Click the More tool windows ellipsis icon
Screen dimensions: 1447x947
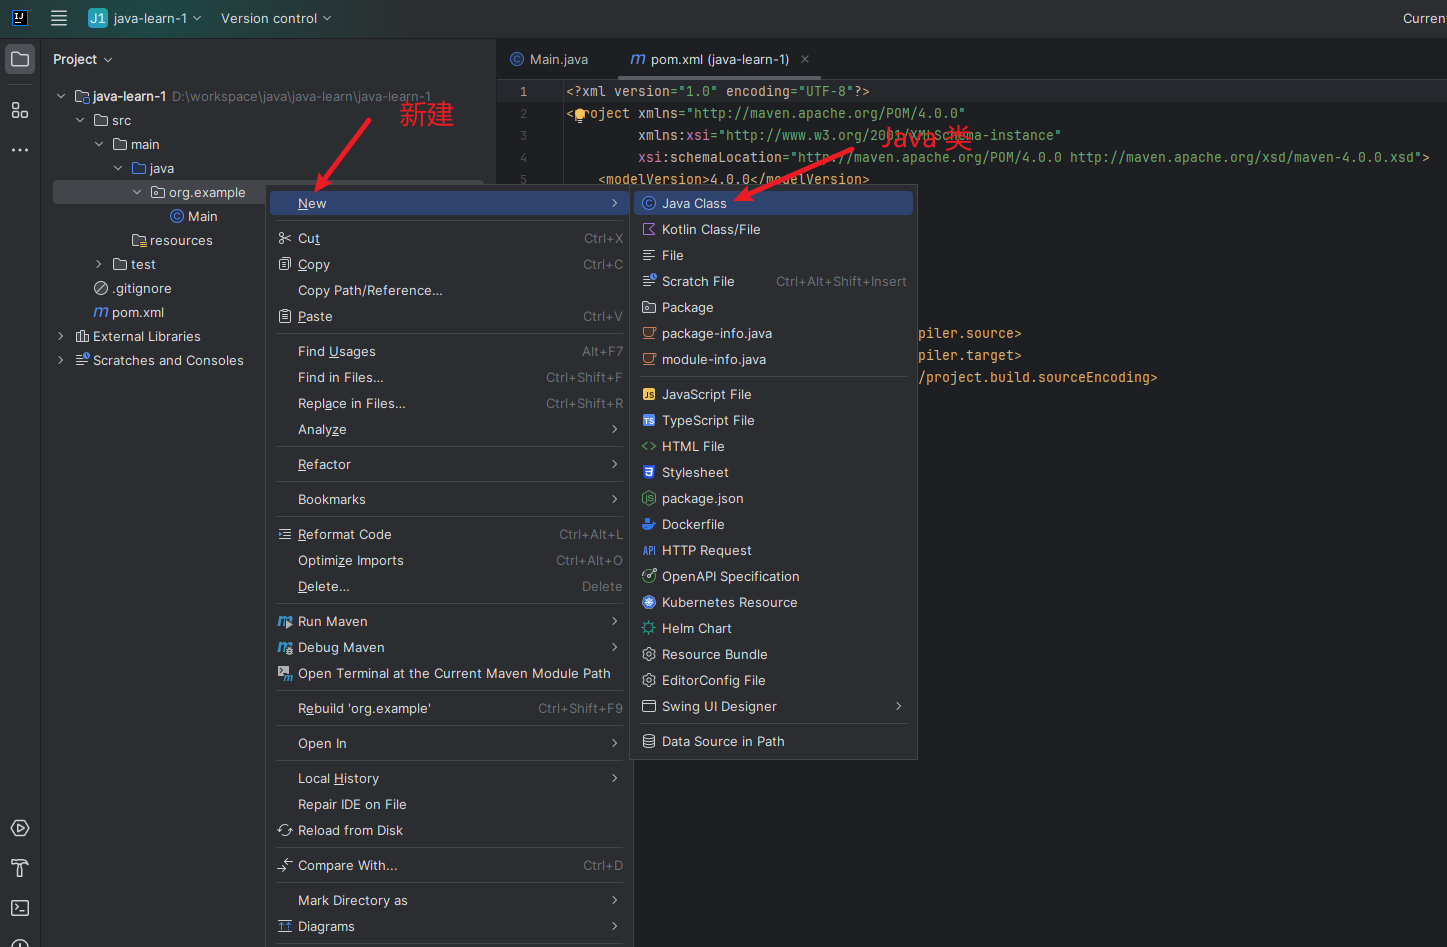20,150
